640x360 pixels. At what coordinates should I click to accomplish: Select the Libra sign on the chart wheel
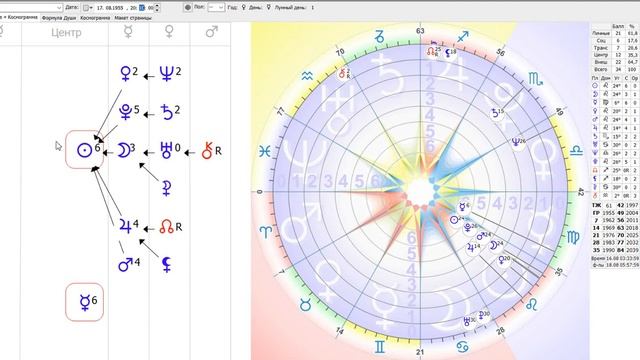coord(576,151)
